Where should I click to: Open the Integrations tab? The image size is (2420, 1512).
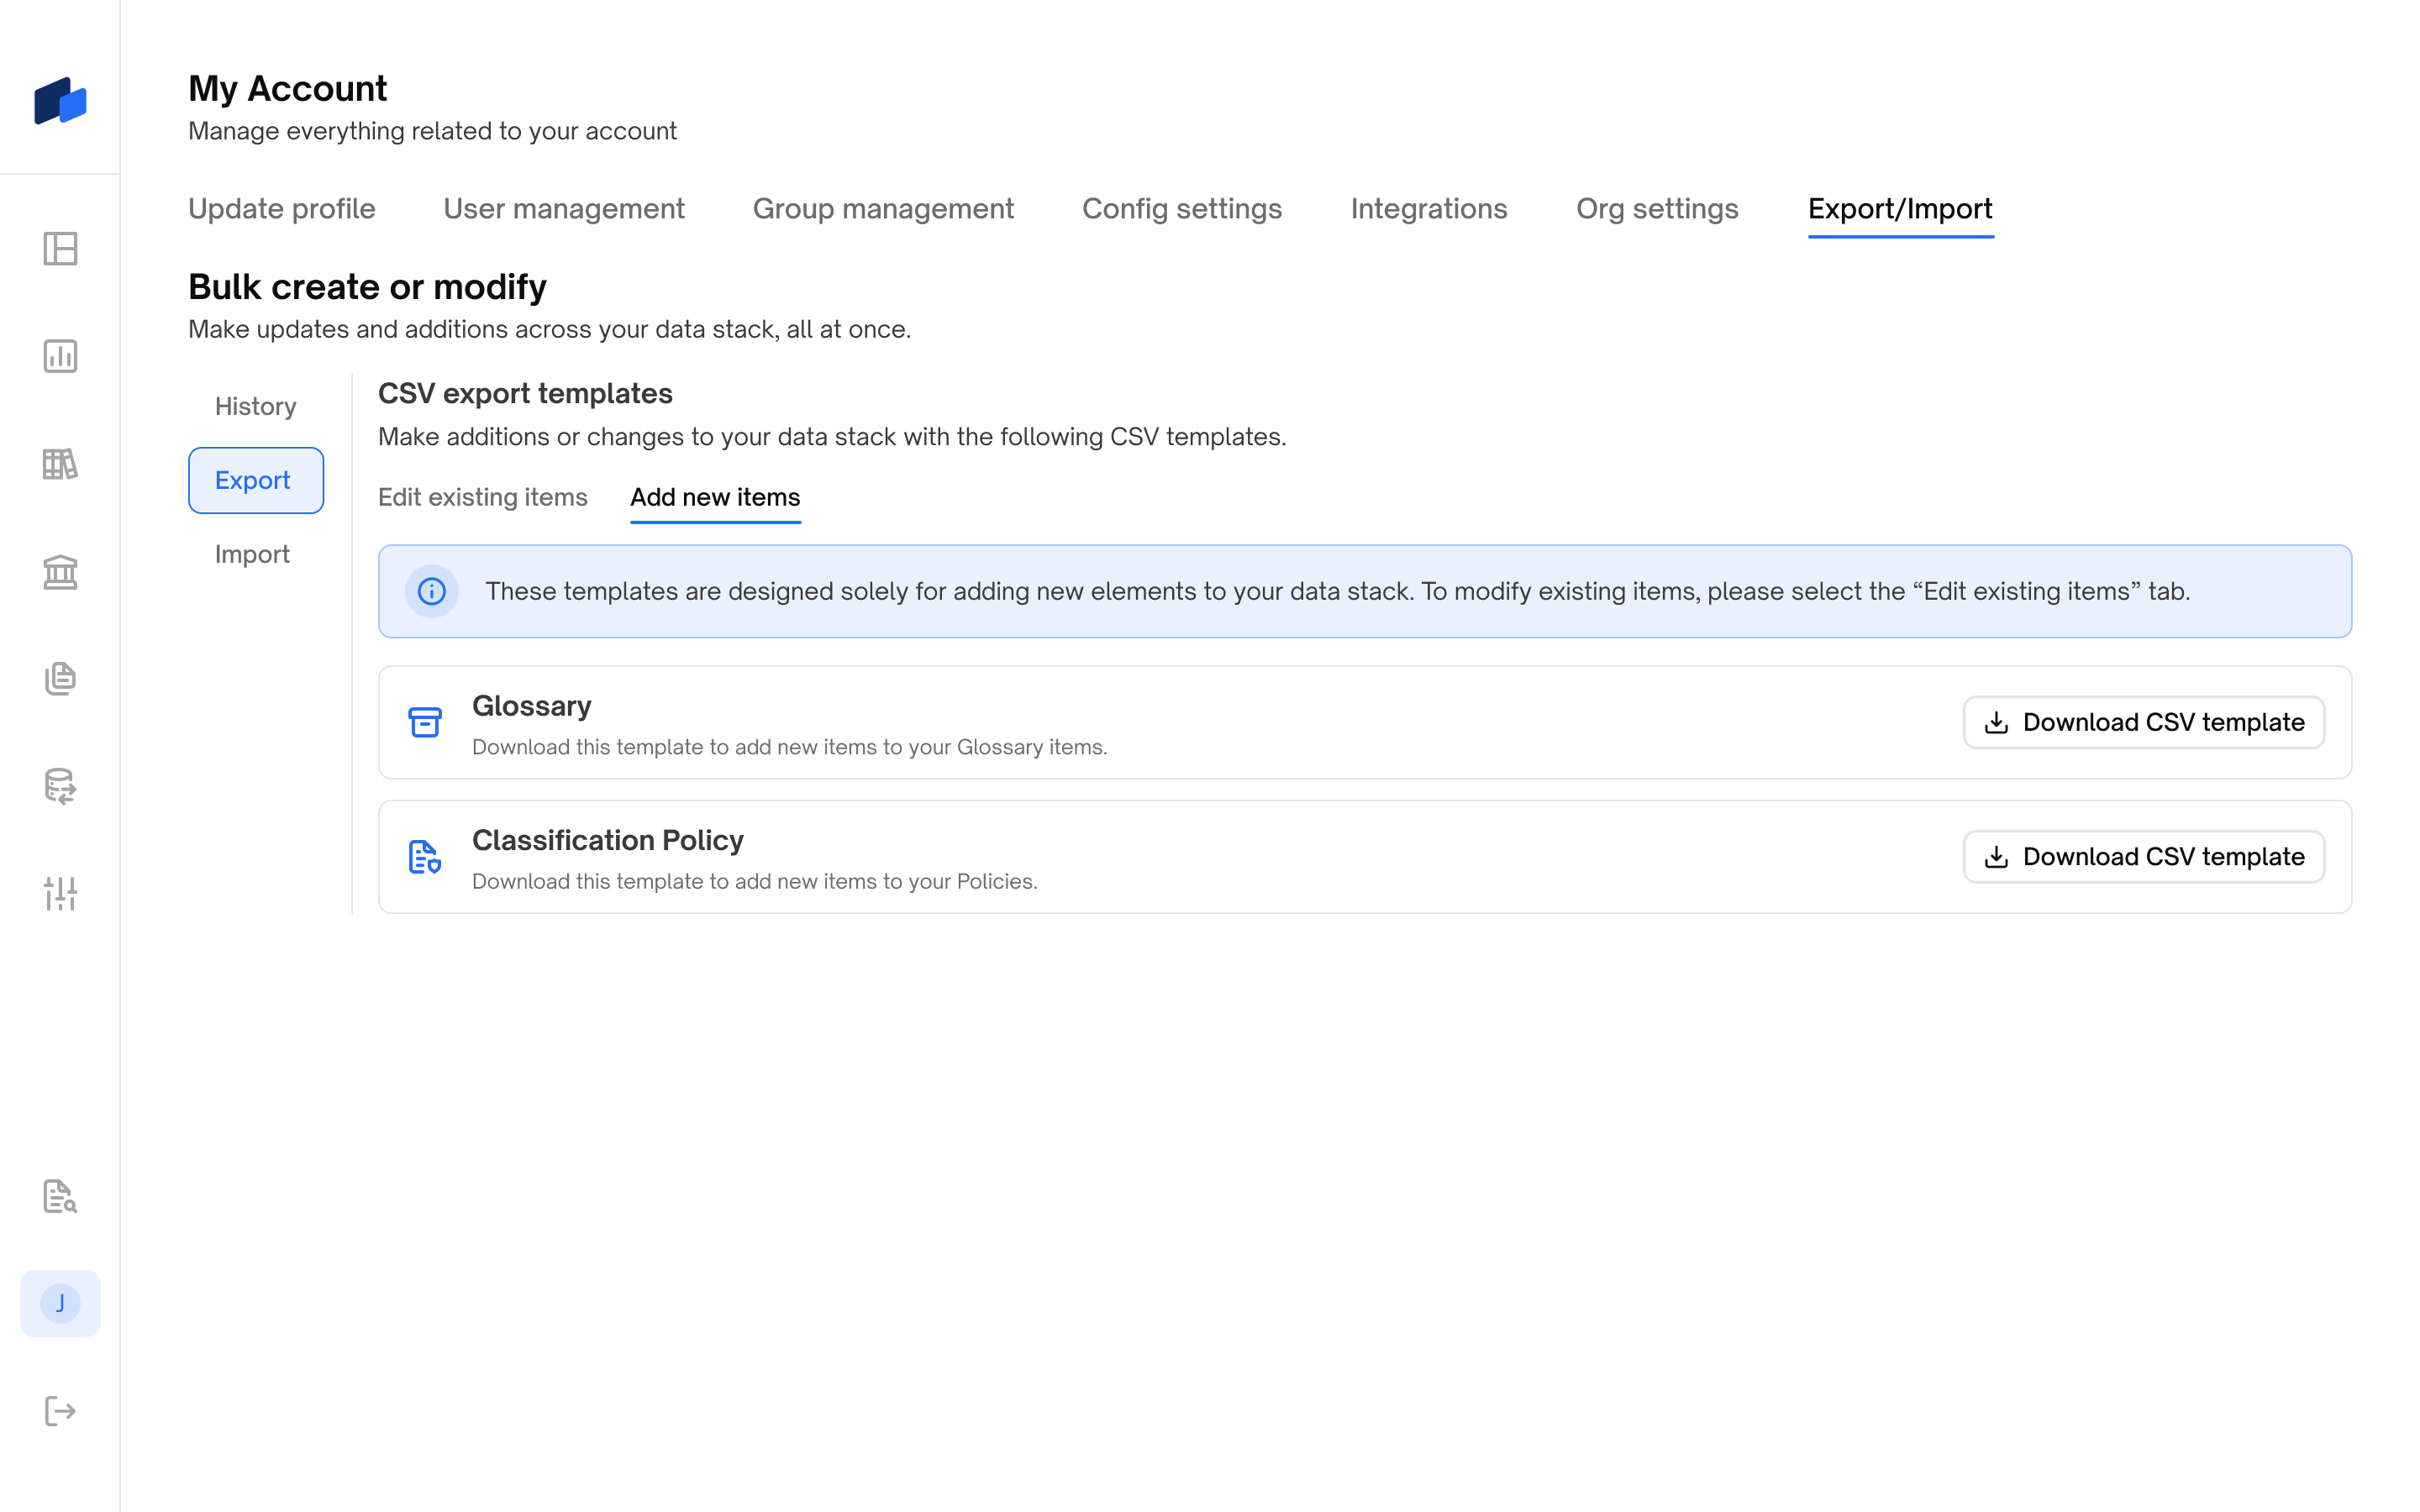(1428, 209)
